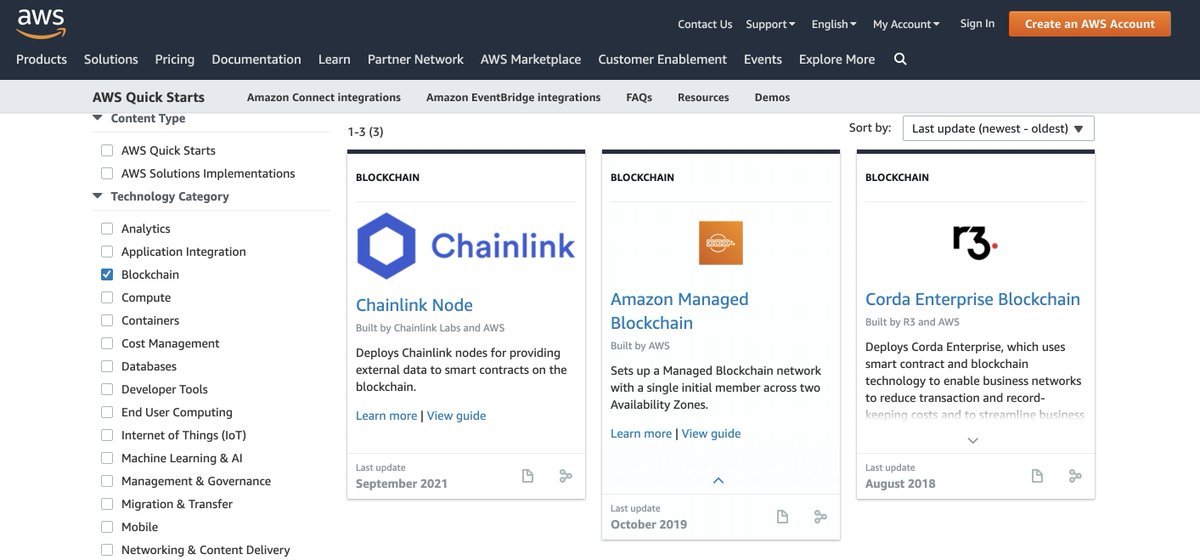Collapse the Technology Category filter section
Viewport: 1200px width, 560px height.
[98, 196]
